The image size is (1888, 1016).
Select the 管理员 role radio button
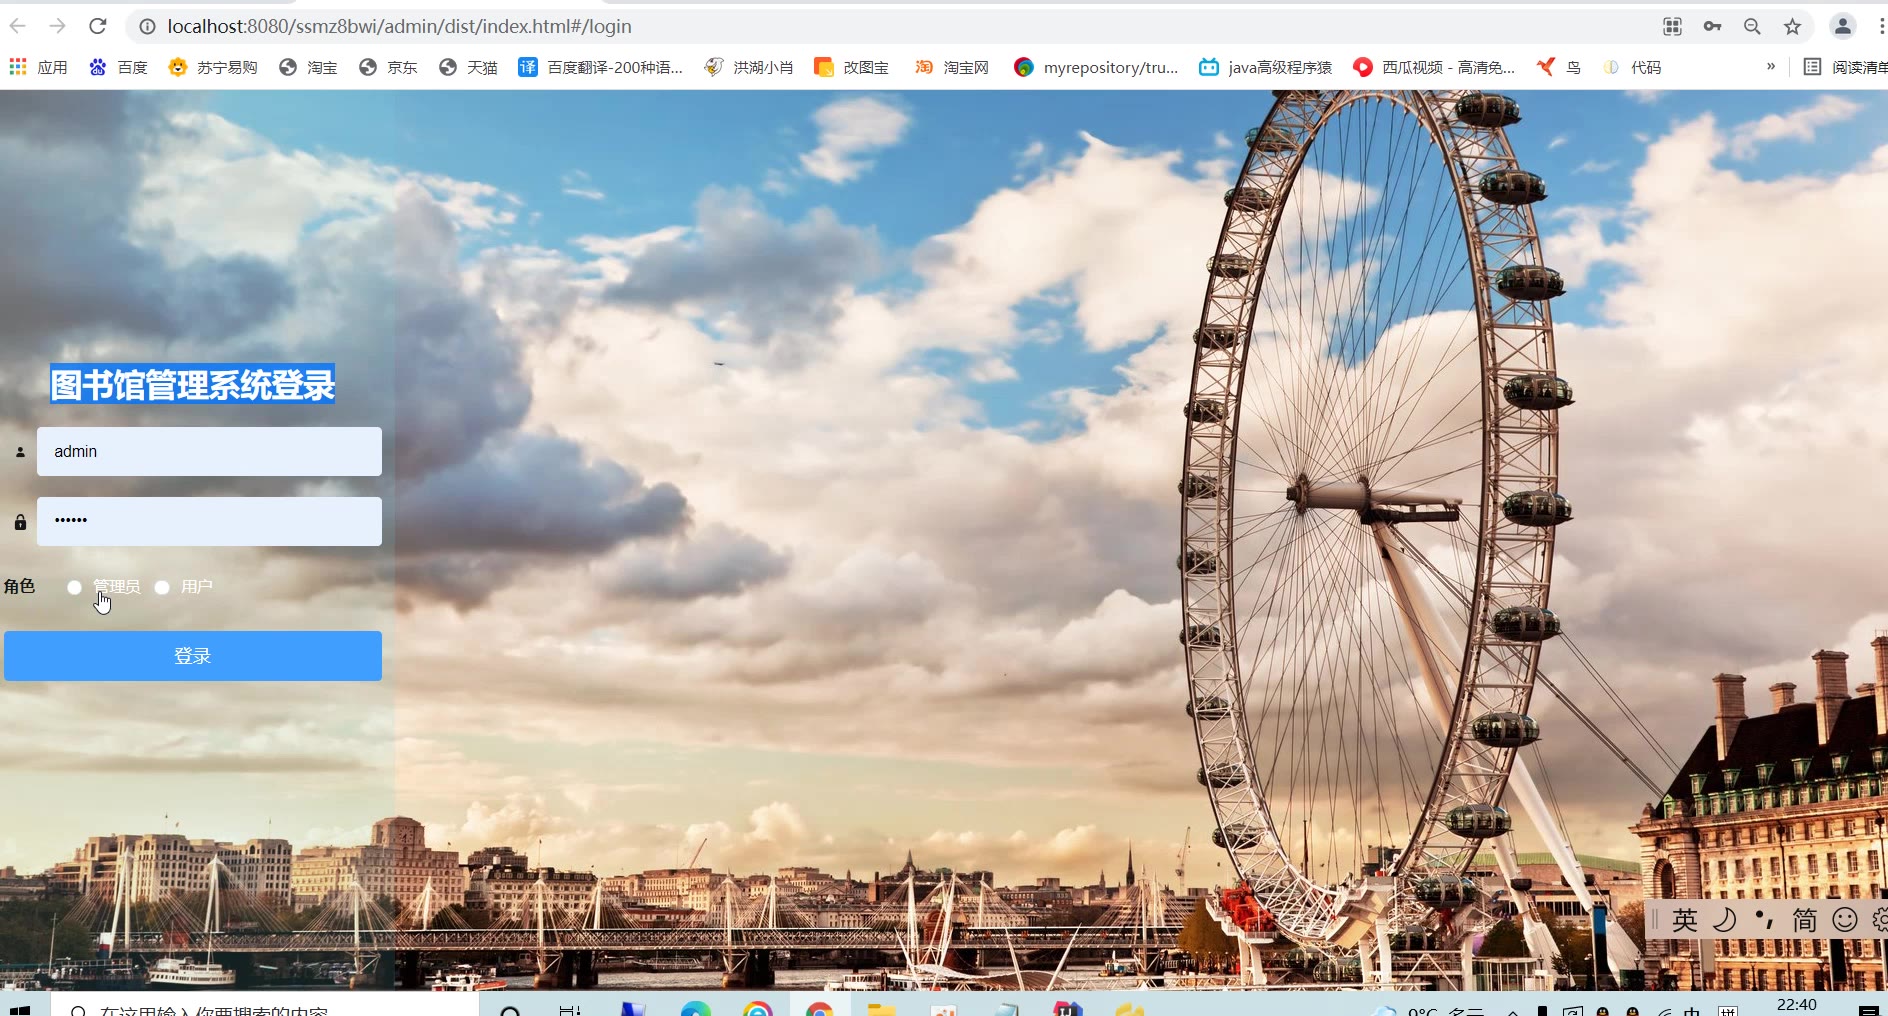point(75,587)
